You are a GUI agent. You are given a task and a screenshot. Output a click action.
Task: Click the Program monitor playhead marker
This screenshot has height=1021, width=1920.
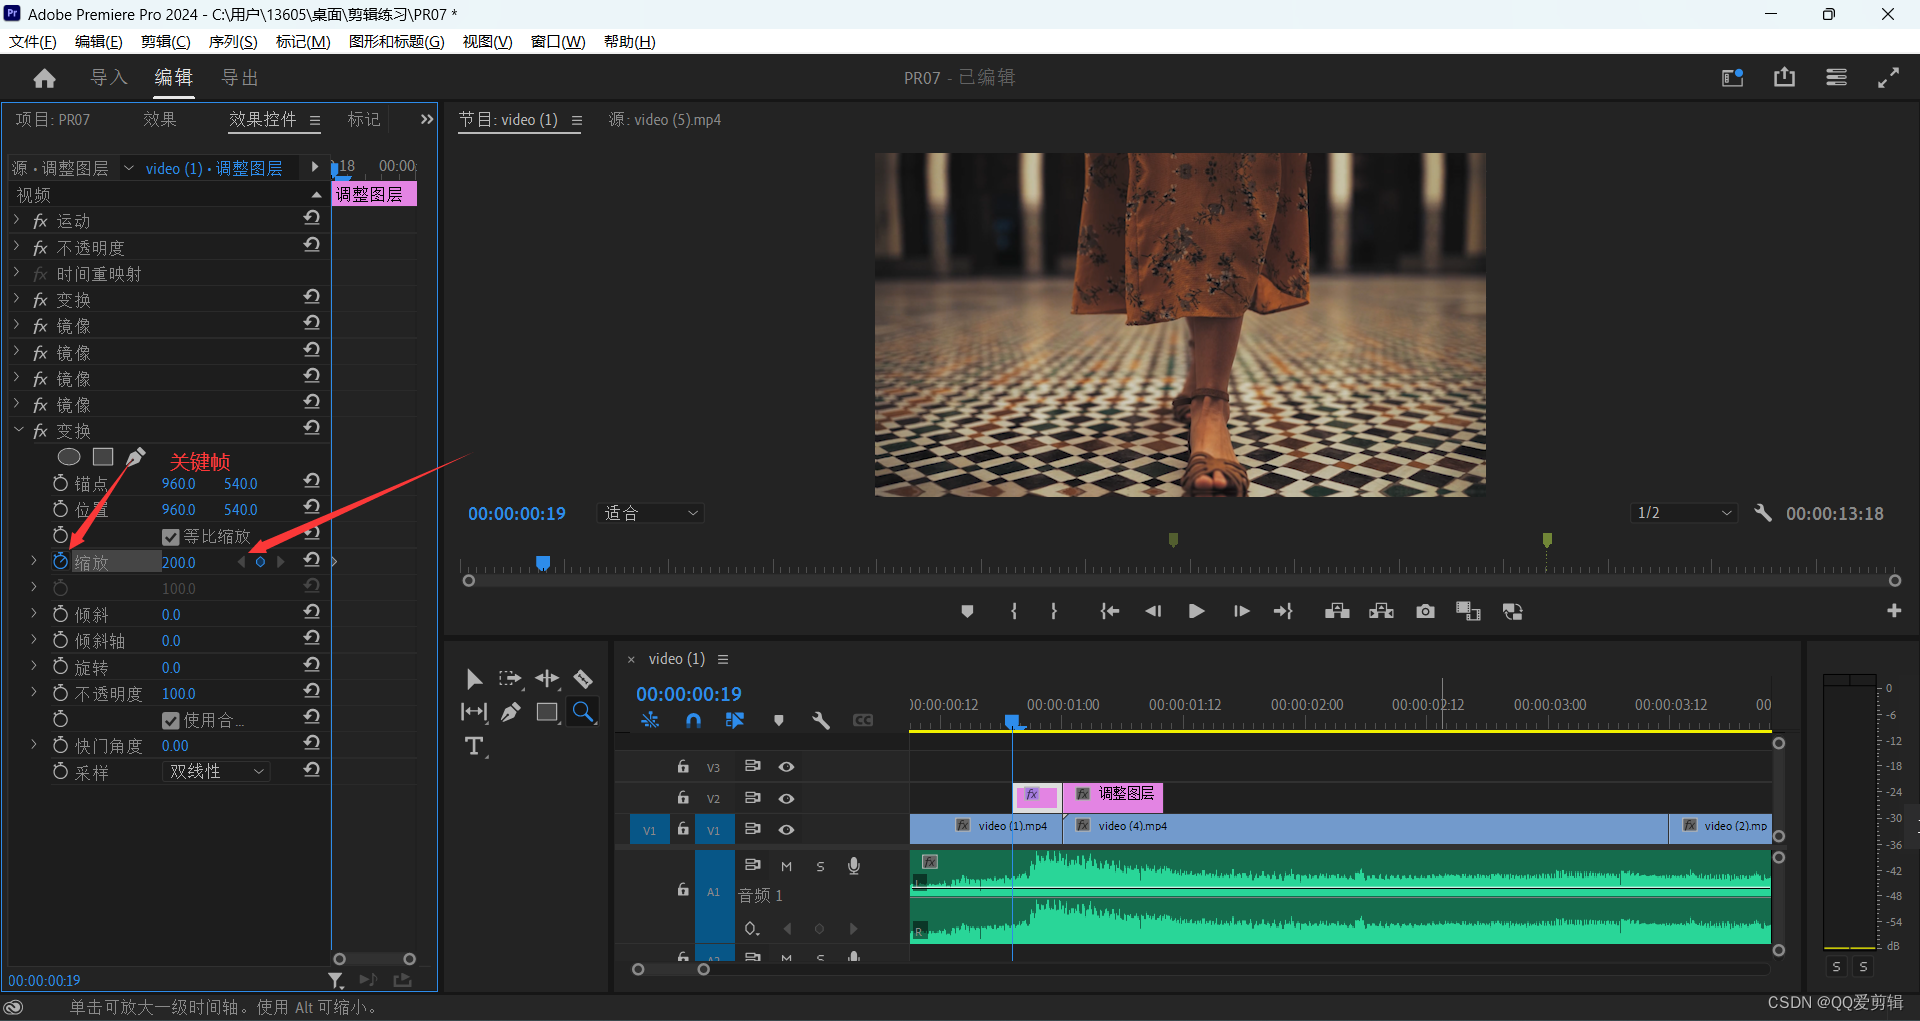[x=543, y=563]
